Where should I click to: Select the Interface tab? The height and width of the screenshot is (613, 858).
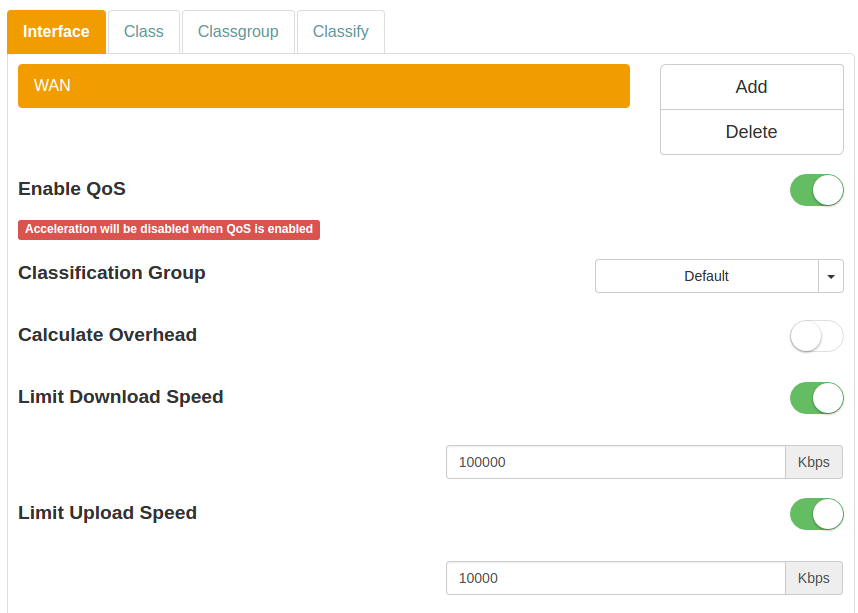click(56, 32)
